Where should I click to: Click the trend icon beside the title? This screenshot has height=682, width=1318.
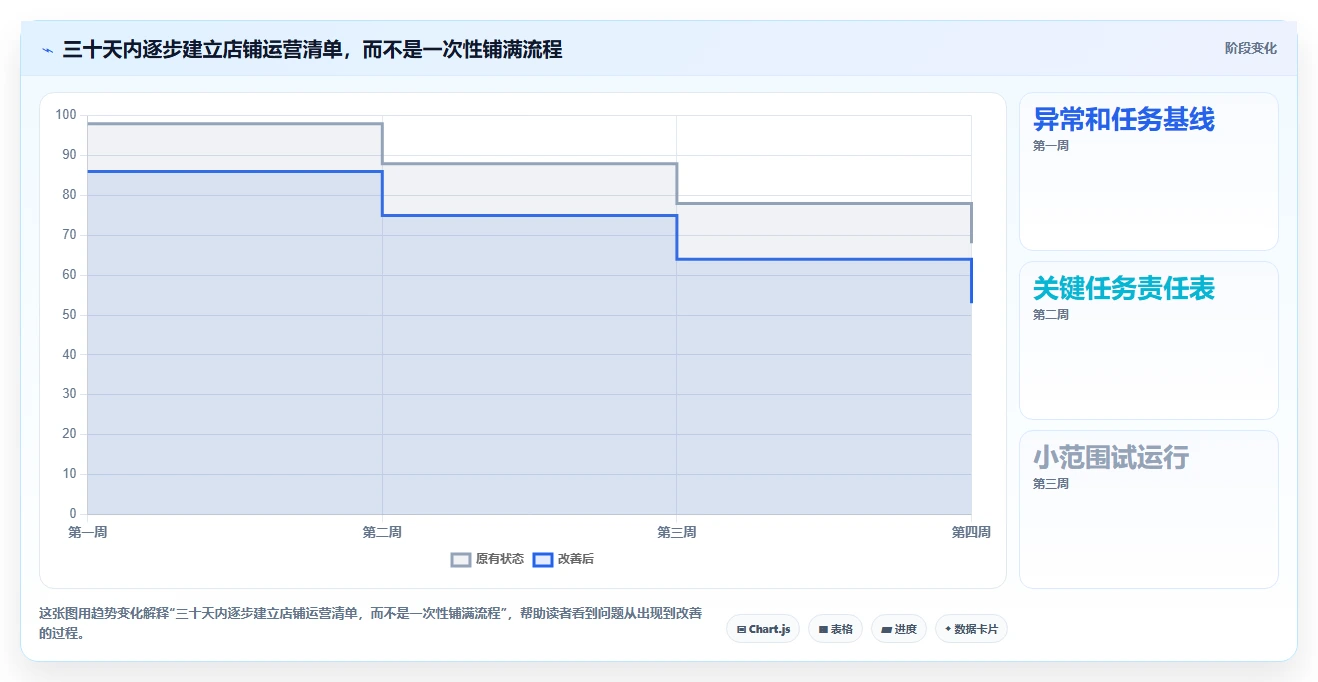coord(47,49)
